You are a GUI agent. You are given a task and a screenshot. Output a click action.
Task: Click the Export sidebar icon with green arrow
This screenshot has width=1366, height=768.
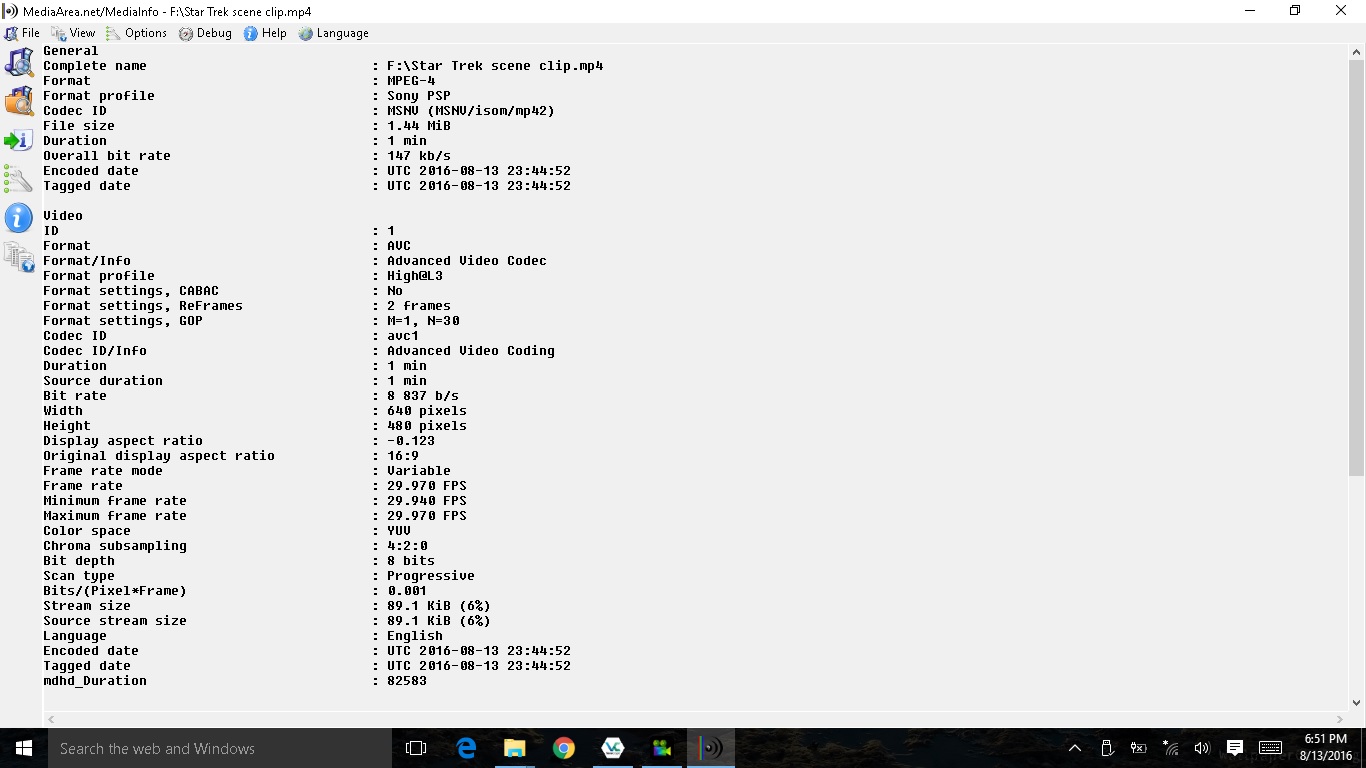(x=19, y=140)
